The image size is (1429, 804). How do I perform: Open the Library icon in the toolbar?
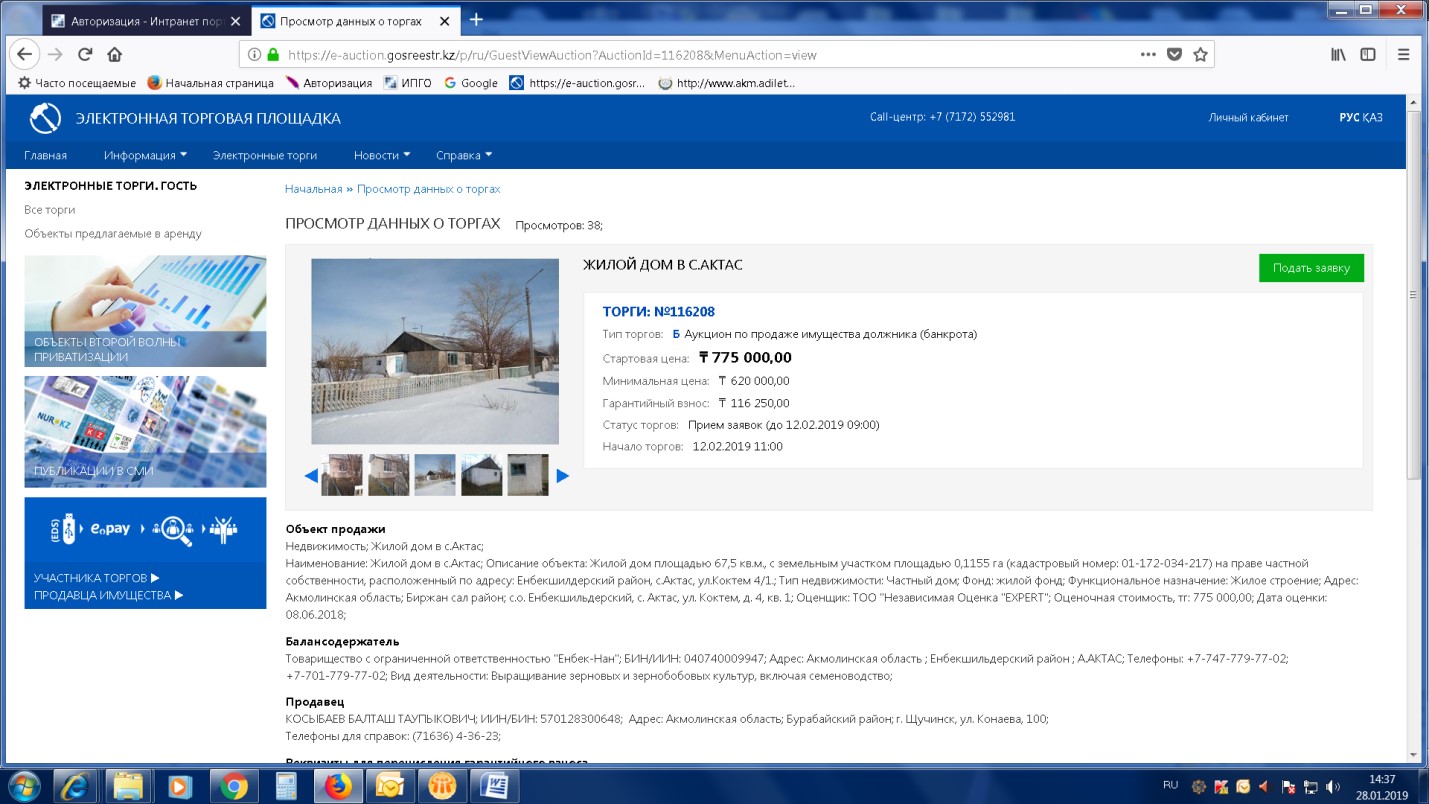[x=1338, y=55]
